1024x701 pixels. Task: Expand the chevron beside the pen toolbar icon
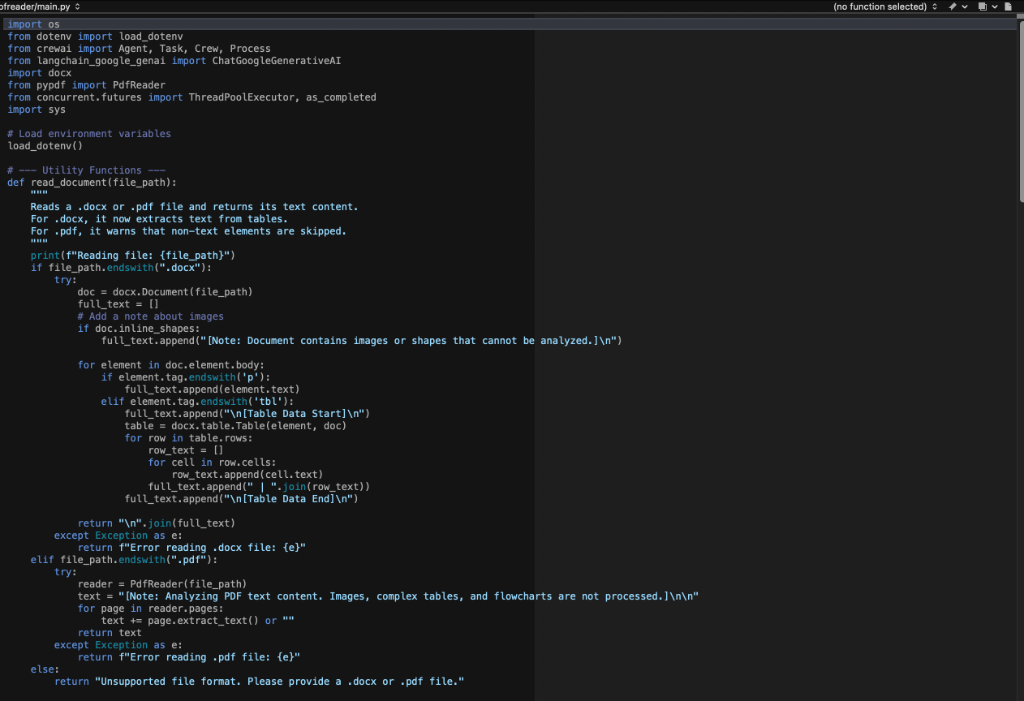pyautogui.click(x=965, y=6)
